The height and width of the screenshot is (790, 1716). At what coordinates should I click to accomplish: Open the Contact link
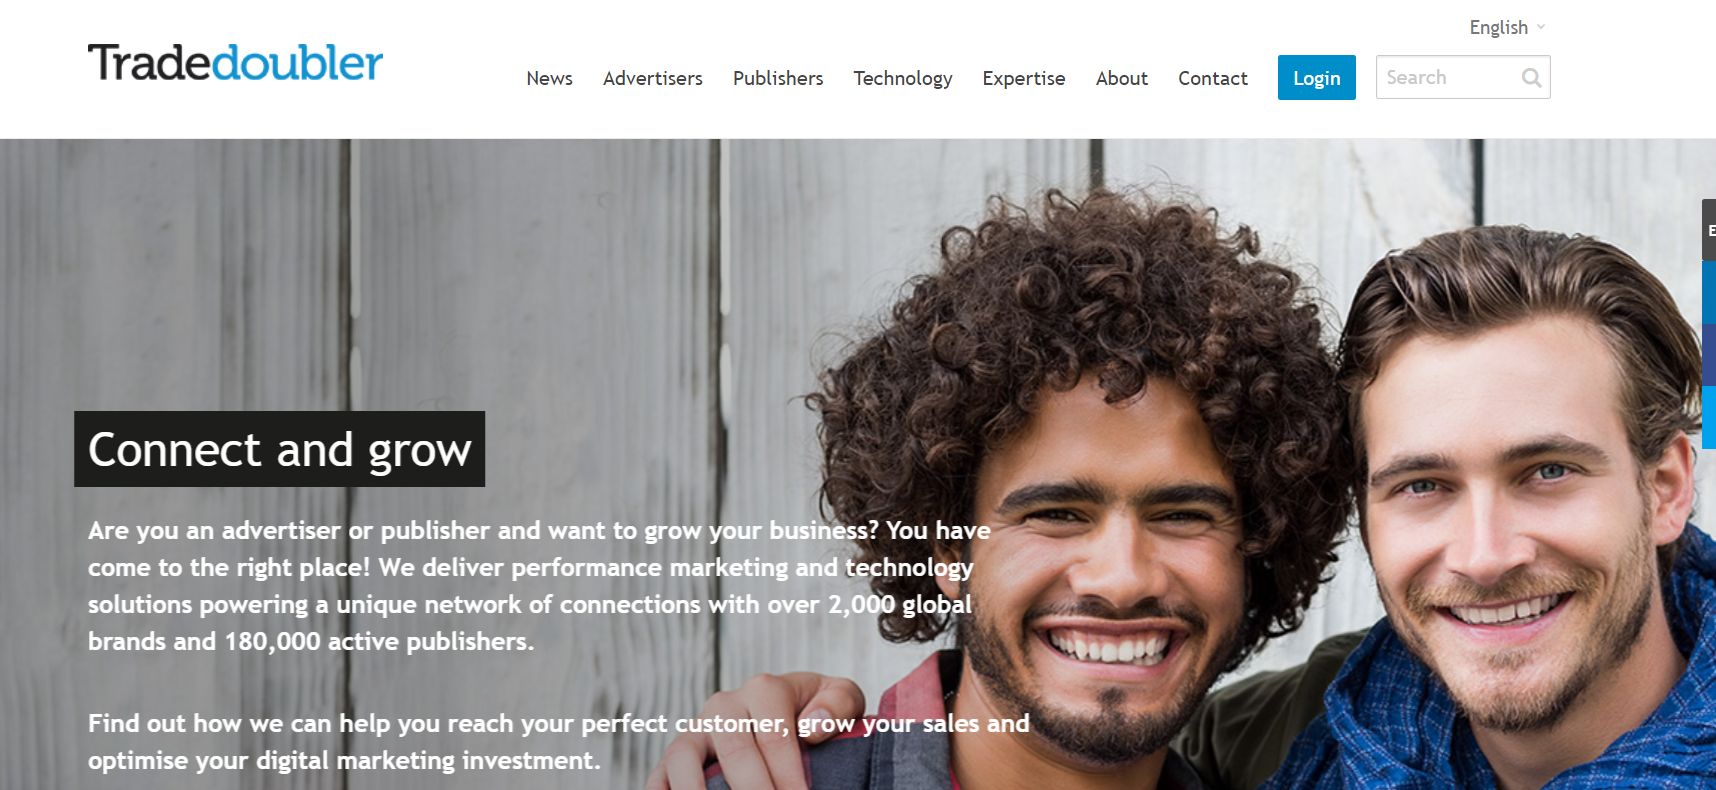[x=1212, y=78]
